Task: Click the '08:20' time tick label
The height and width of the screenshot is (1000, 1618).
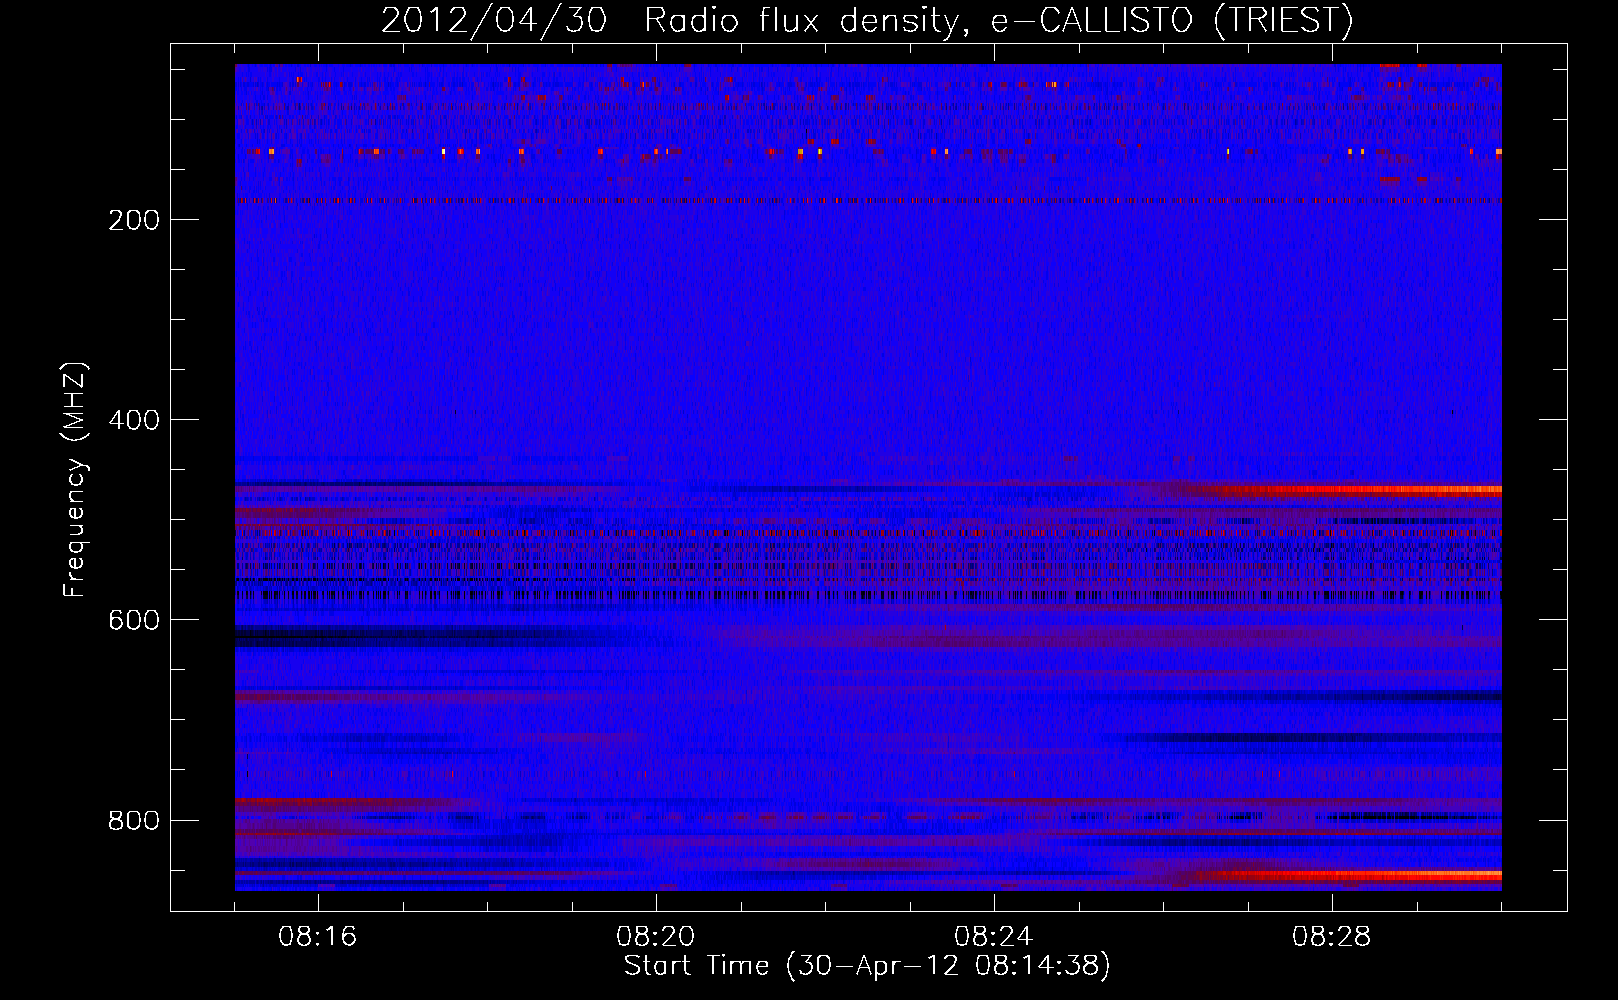Action: [656, 937]
